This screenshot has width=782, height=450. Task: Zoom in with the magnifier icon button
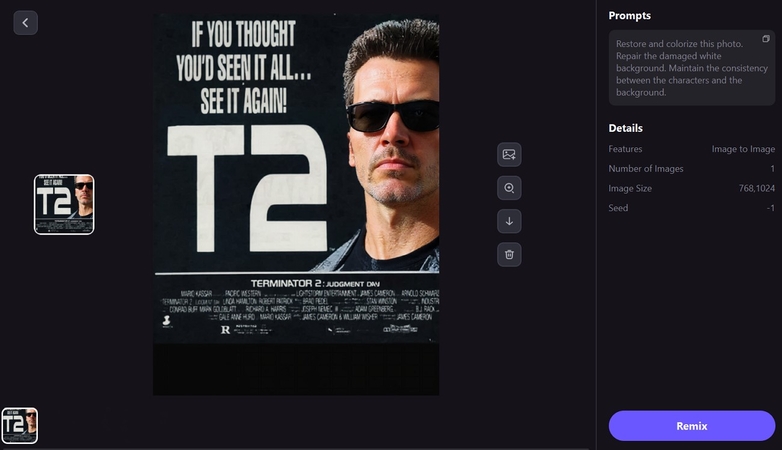[509, 188]
